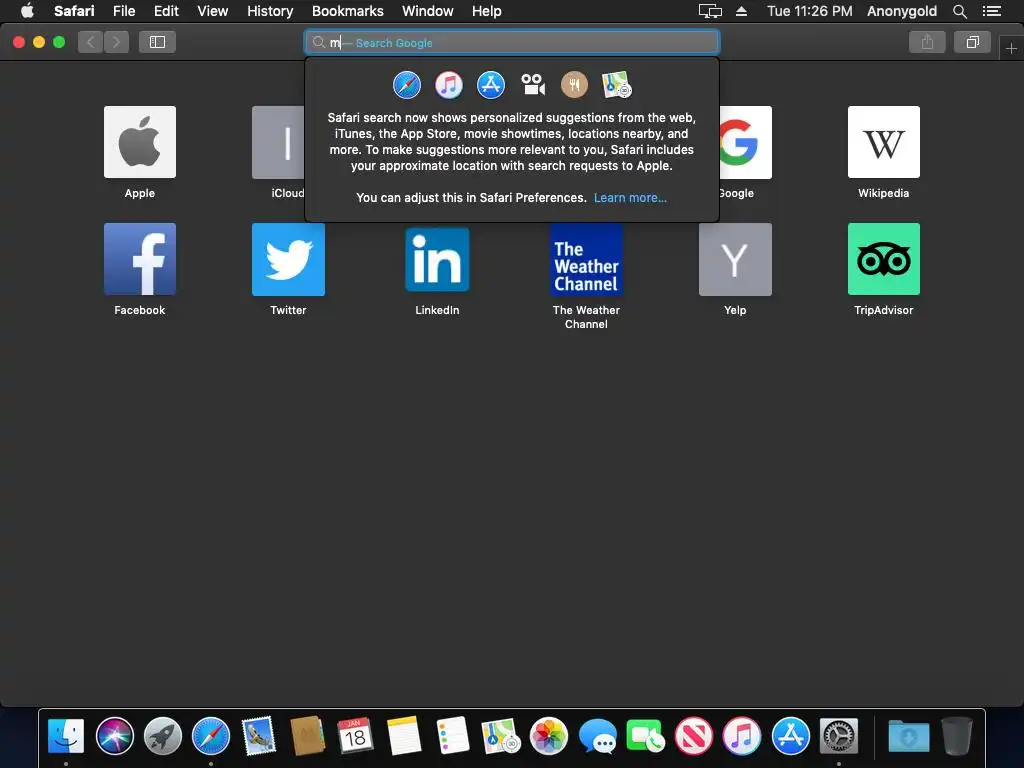Go forward with the forward arrow button

116,42
